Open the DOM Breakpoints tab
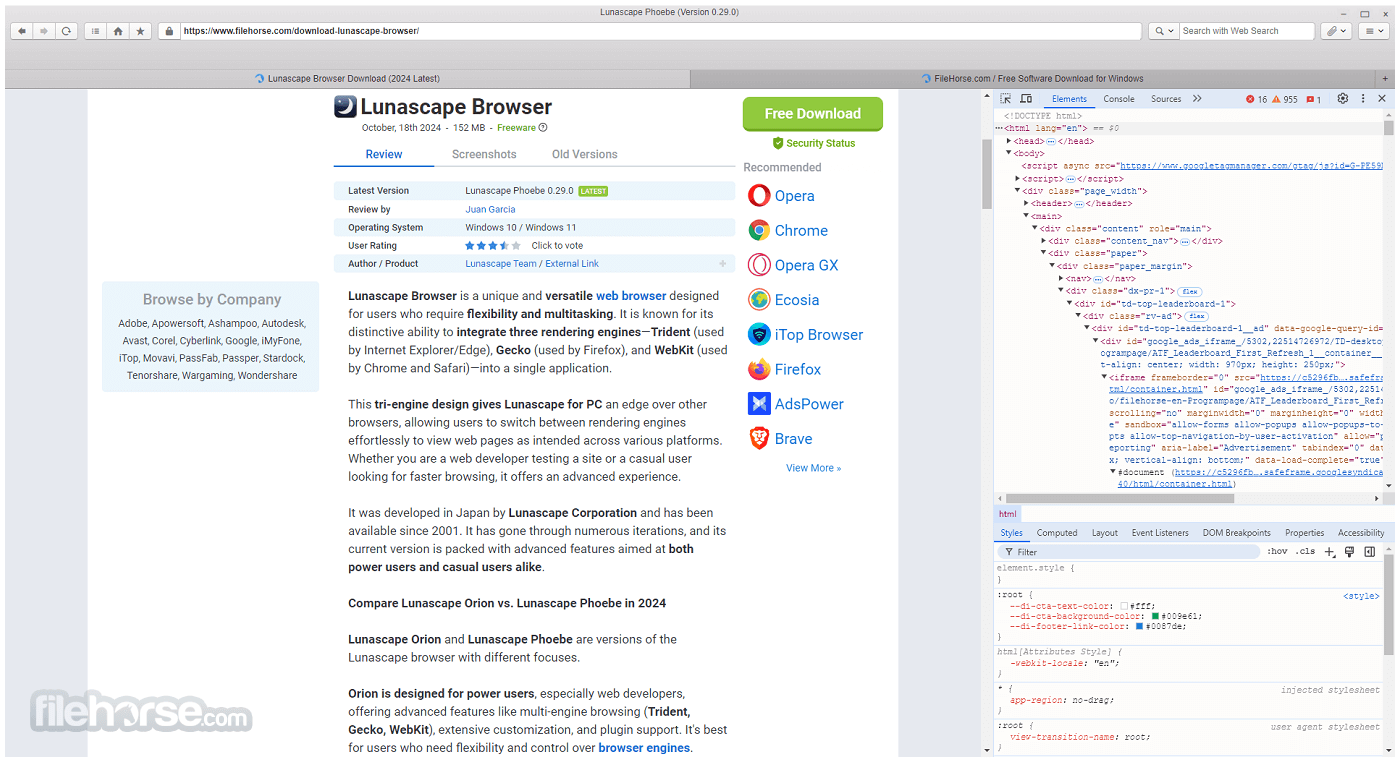The image size is (1400, 762). pos(1237,533)
